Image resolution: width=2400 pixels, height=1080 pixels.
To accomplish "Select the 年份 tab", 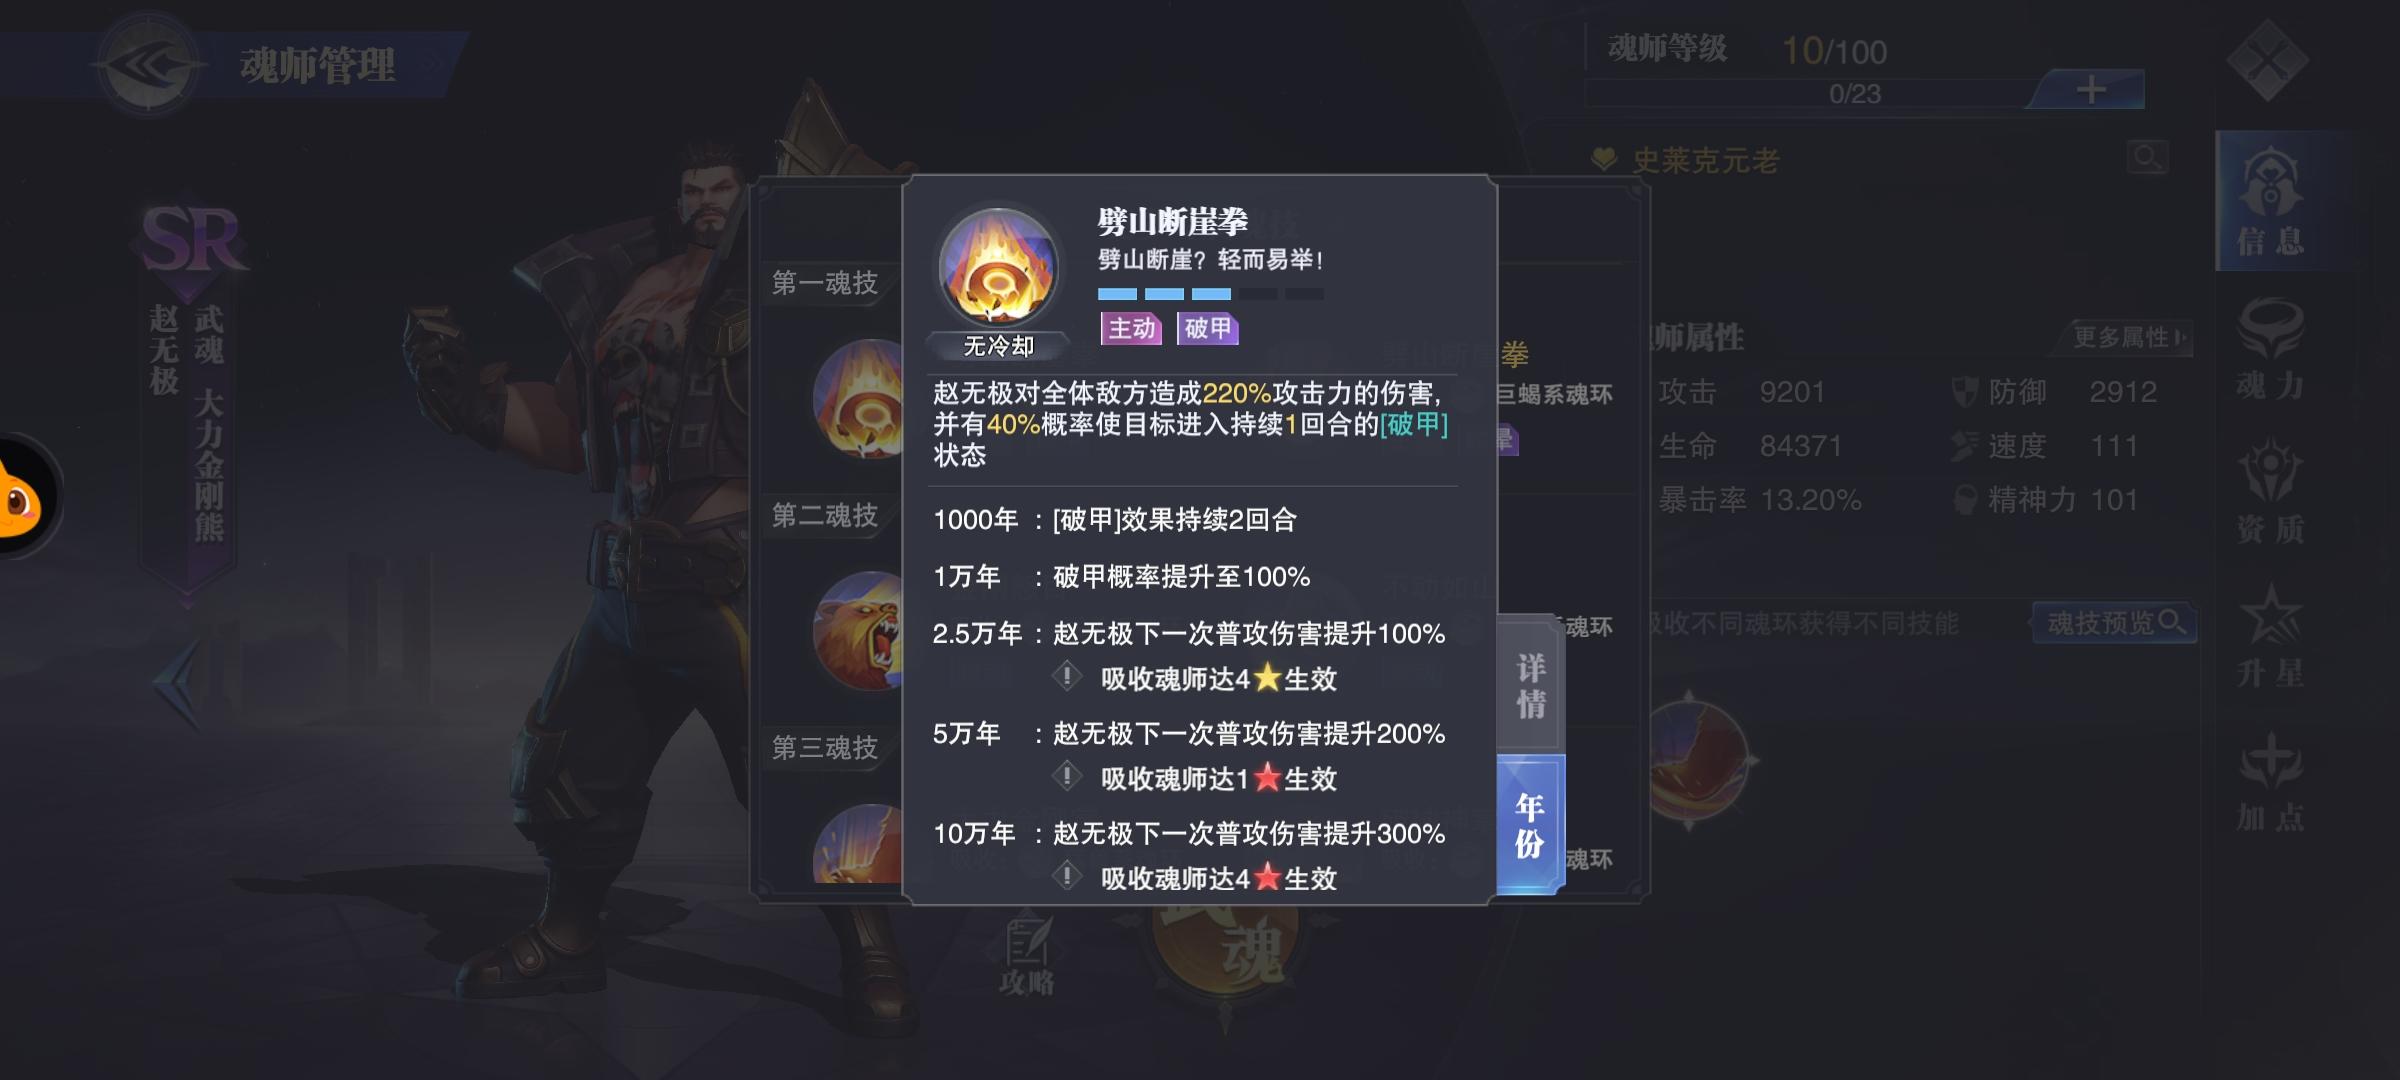I will (x=1530, y=824).
